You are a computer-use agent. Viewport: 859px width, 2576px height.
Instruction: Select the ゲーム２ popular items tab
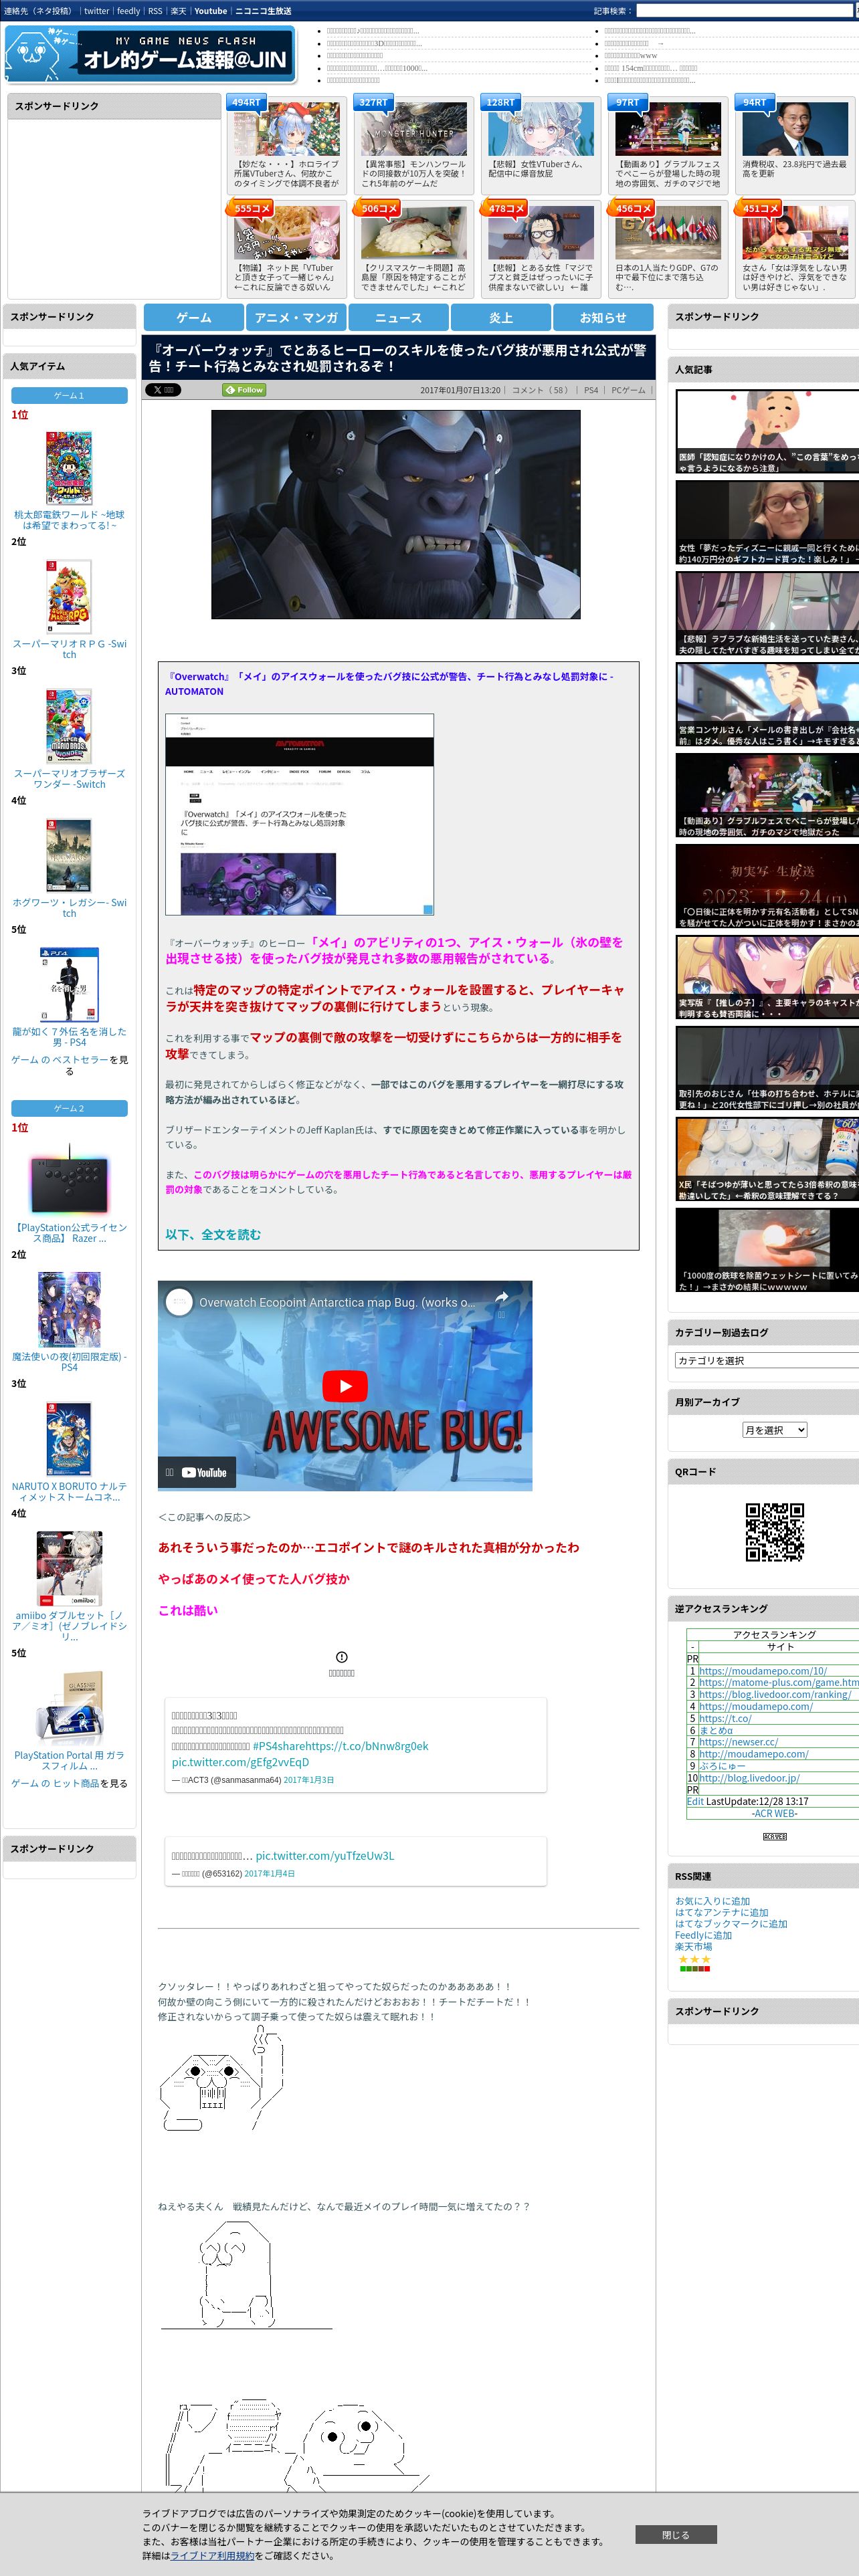tap(69, 1108)
